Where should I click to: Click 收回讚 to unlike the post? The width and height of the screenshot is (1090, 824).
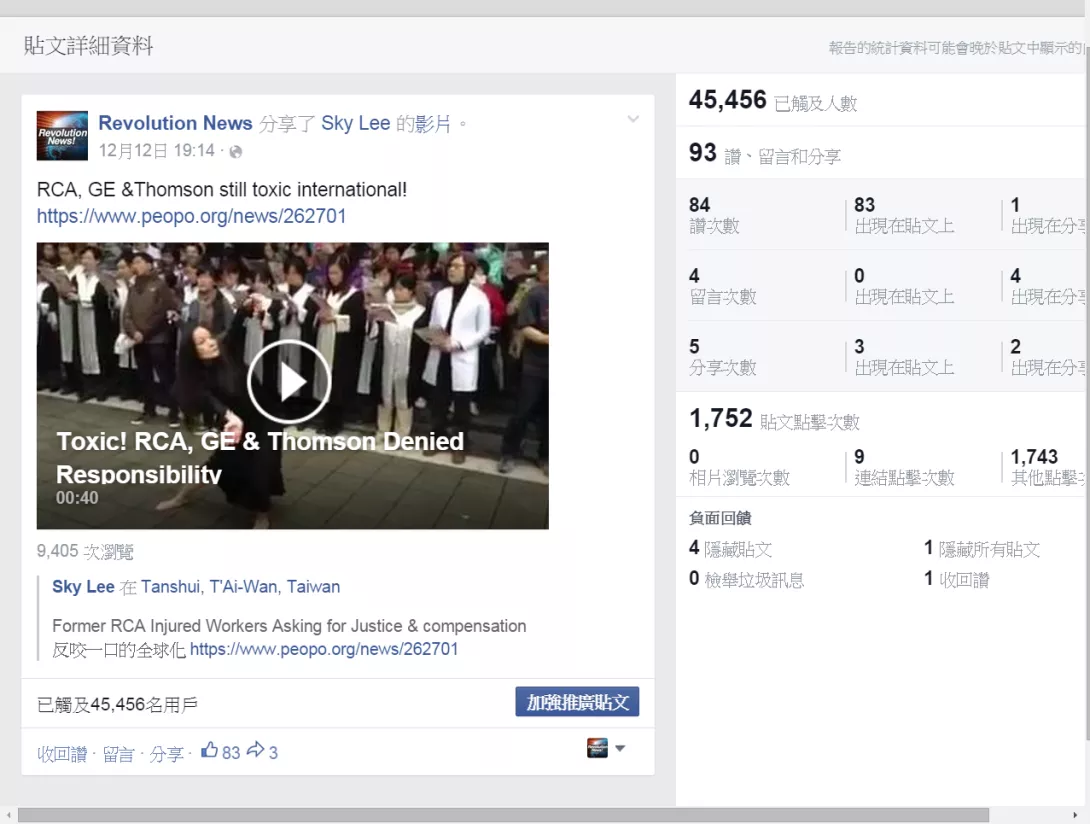(62, 754)
